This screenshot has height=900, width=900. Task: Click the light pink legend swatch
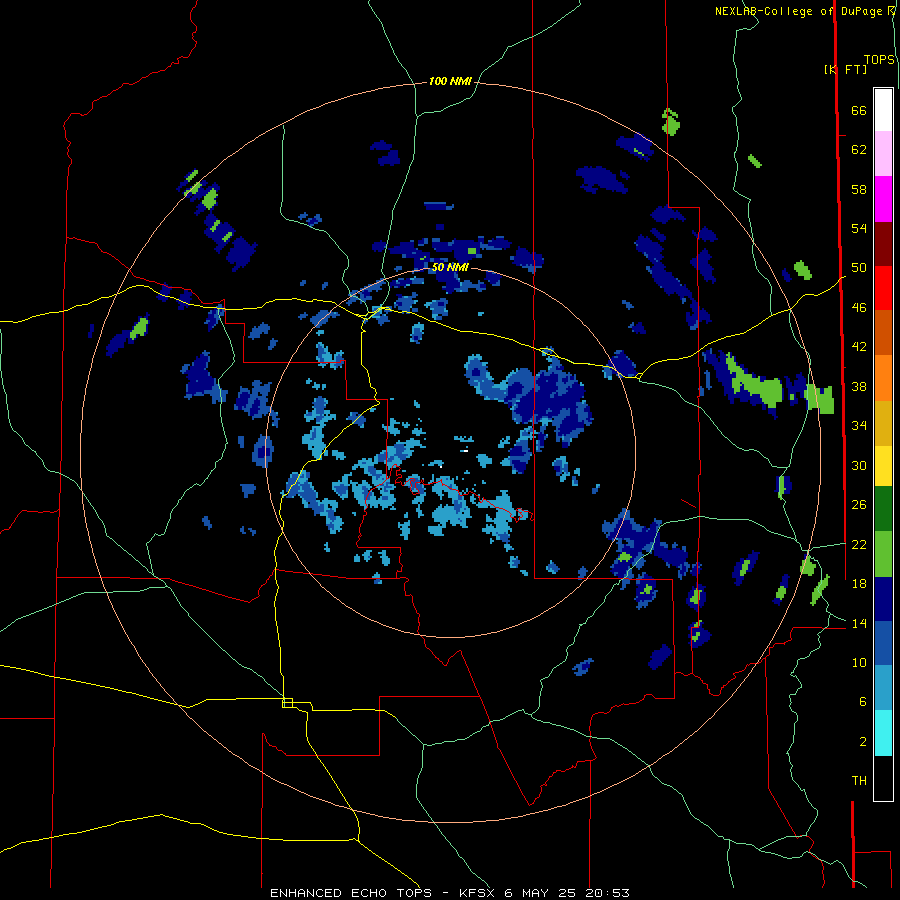(x=883, y=153)
